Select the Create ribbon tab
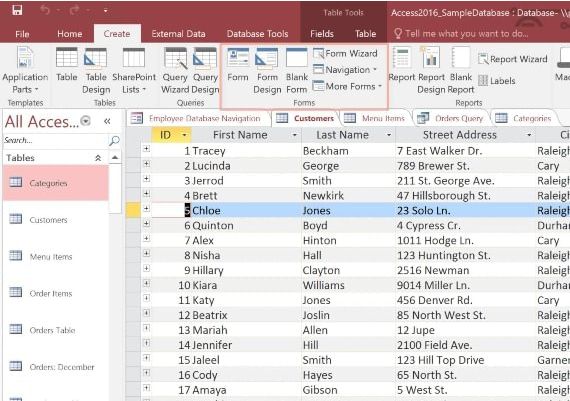This screenshot has height=401, width=570. [117, 34]
